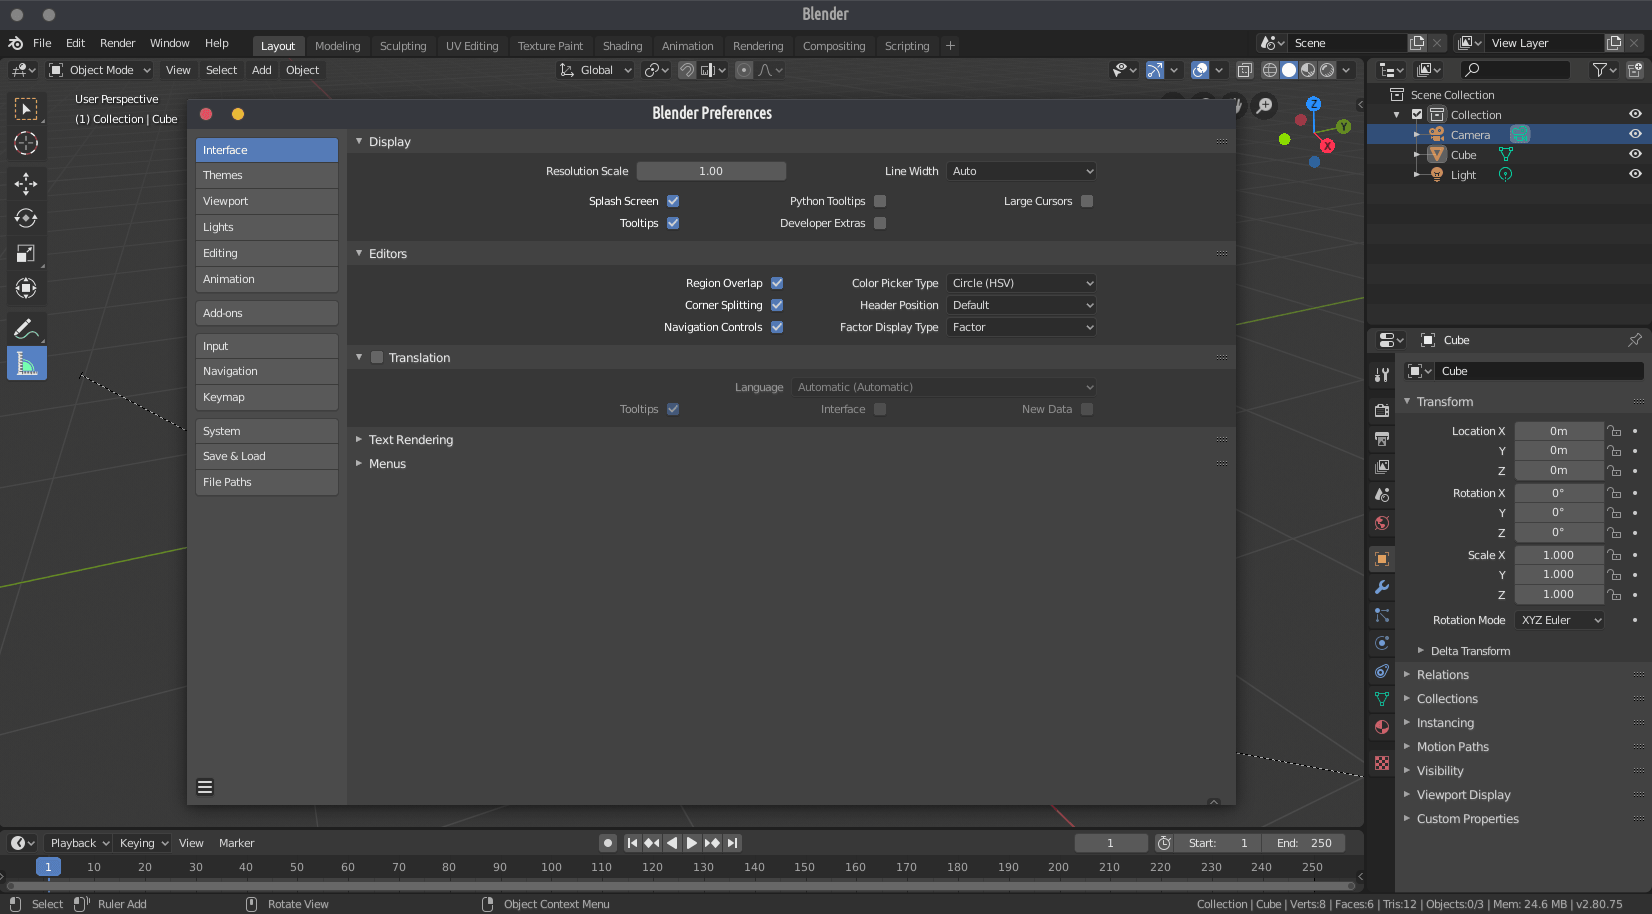This screenshot has width=1652, height=914.
Task: Open the Texture properties tab
Action: click(x=1382, y=763)
